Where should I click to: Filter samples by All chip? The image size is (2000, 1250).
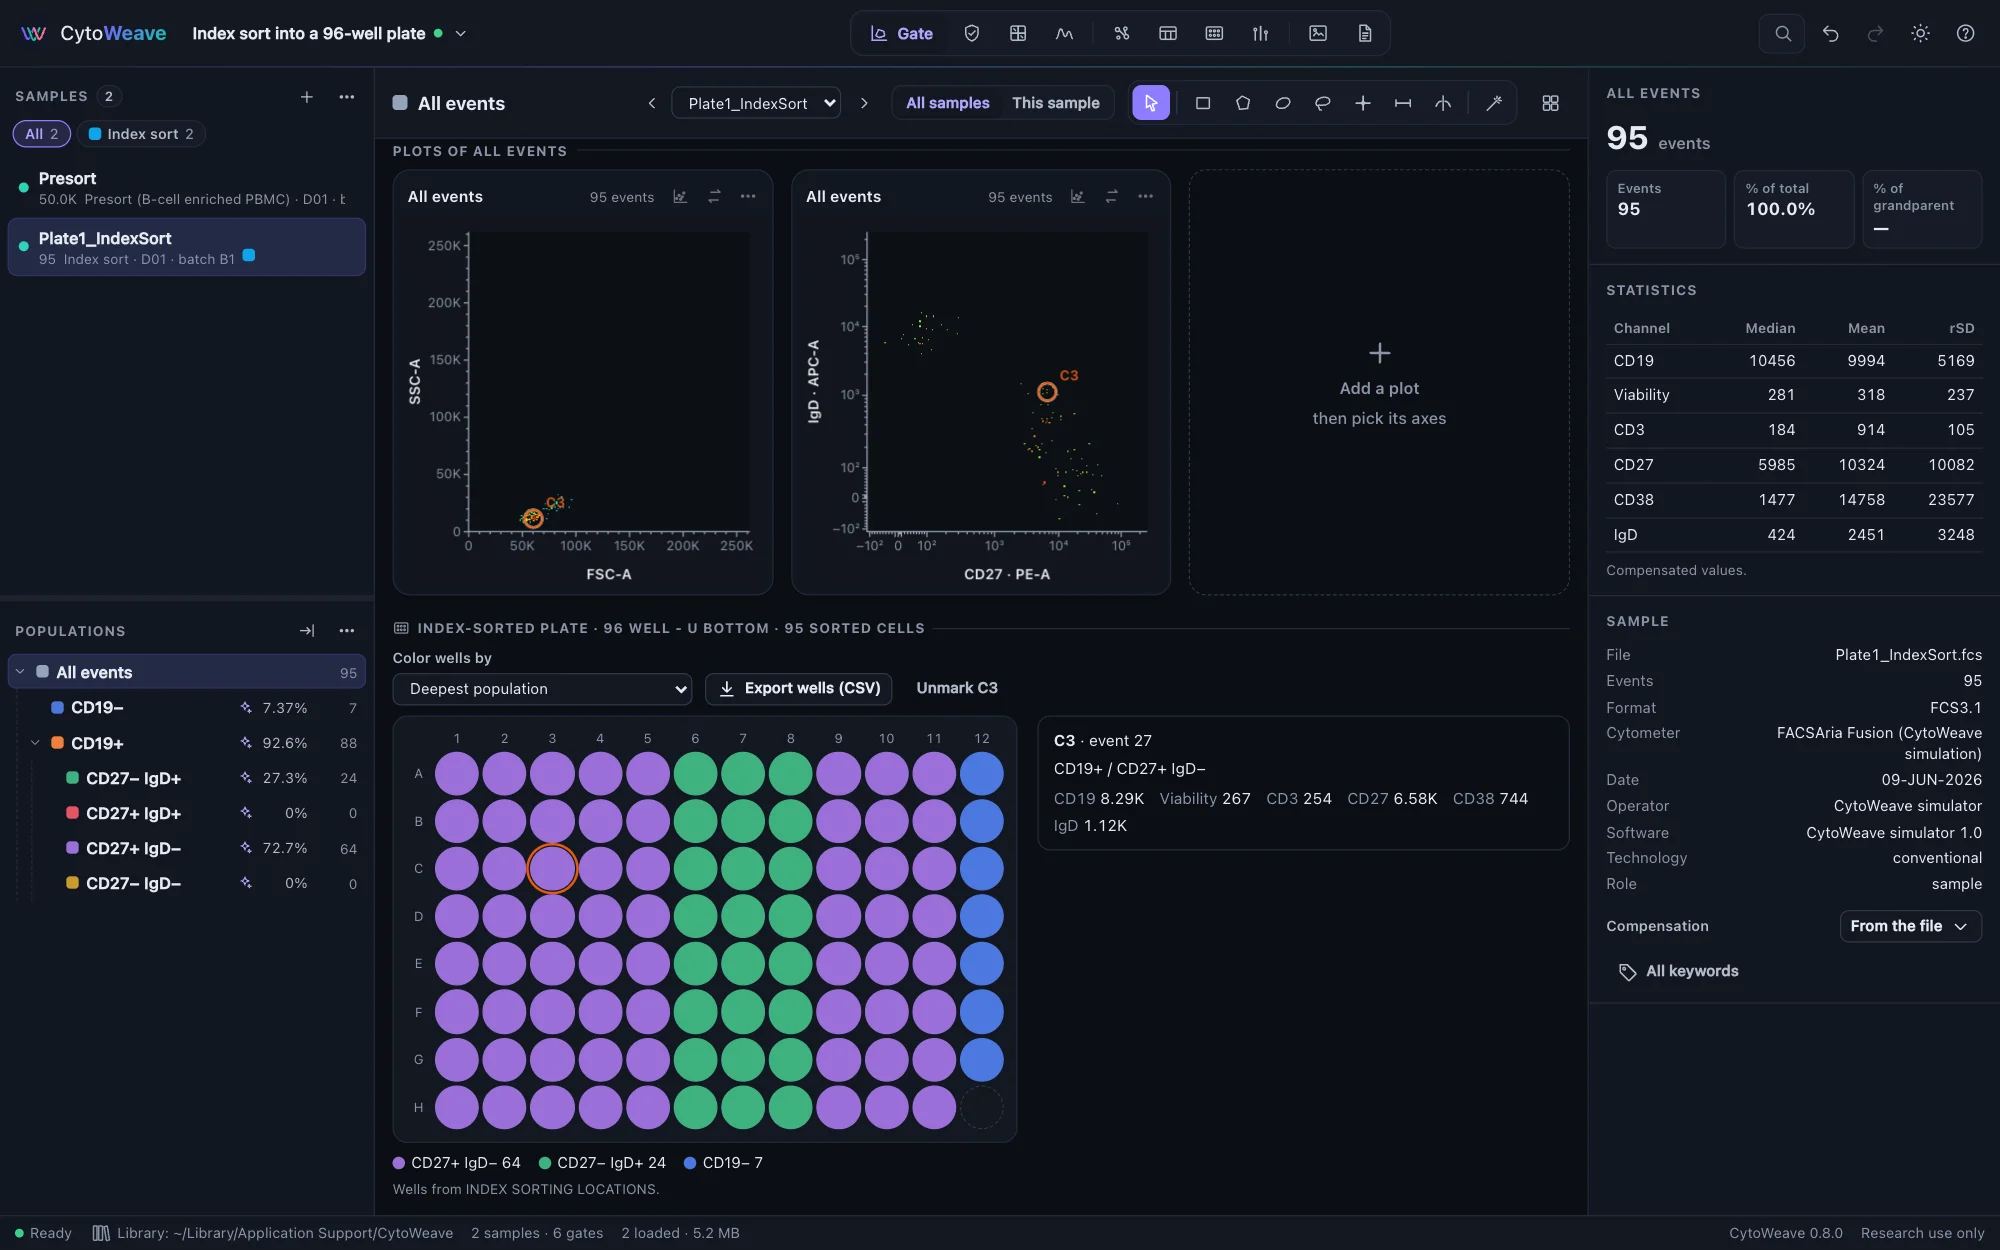pyautogui.click(x=42, y=134)
